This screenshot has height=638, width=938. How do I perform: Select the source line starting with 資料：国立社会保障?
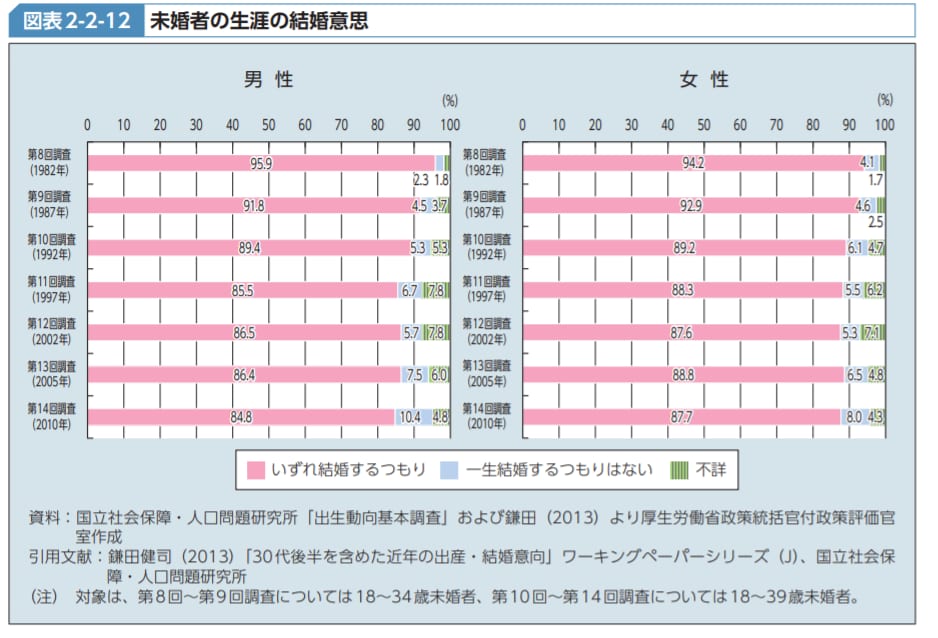462,527
